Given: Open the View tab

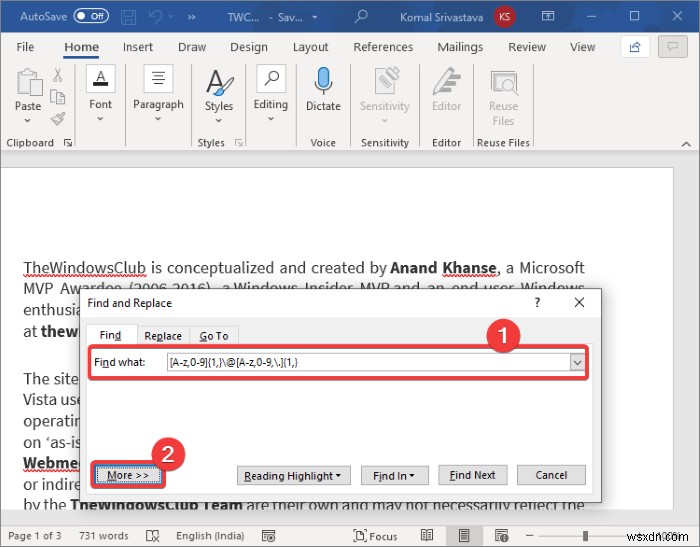Looking at the screenshot, I should click(x=582, y=47).
